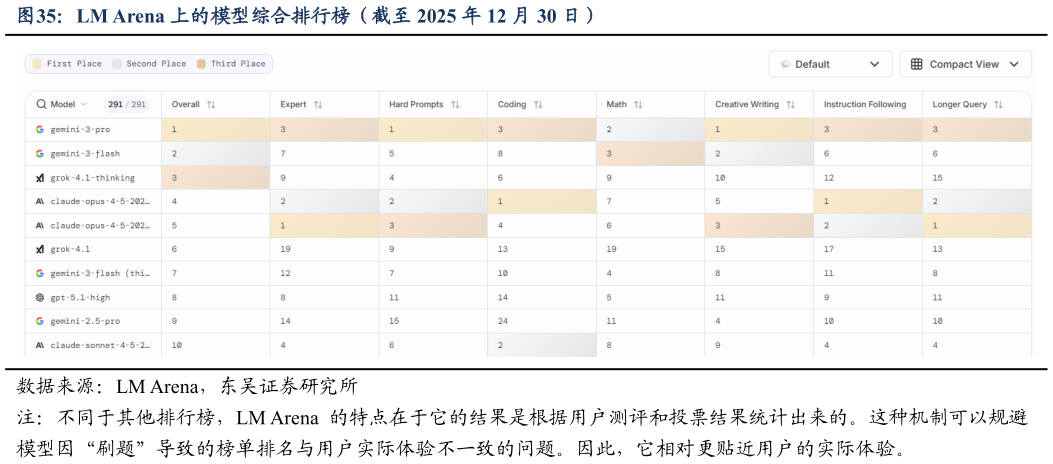Click the Google logo beside gemini-3-flash ranked 2
Image resolution: width=1053 pixels, height=464 pixels.
[40, 154]
